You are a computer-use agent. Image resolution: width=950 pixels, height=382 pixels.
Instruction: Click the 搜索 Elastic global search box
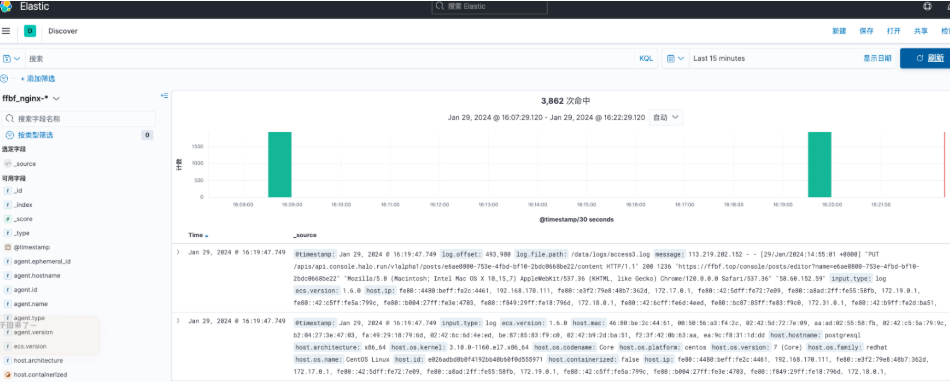490,7
